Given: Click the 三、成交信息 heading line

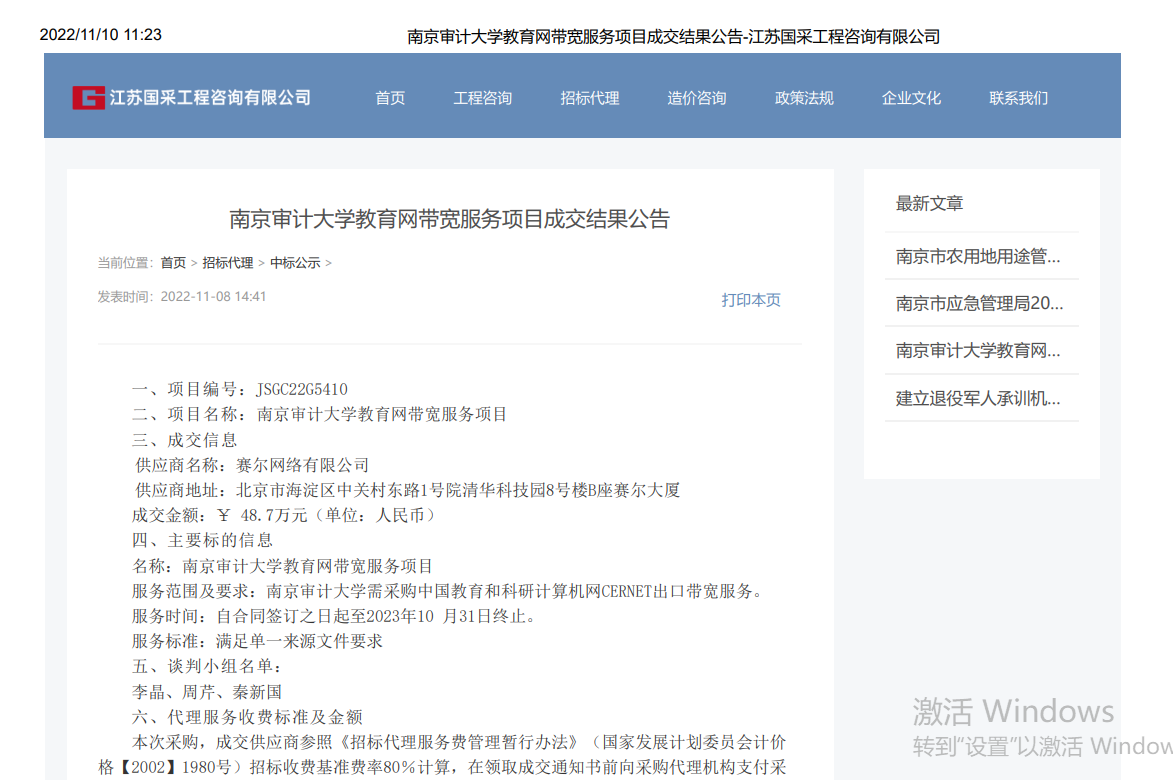Looking at the screenshot, I should (184, 440).
